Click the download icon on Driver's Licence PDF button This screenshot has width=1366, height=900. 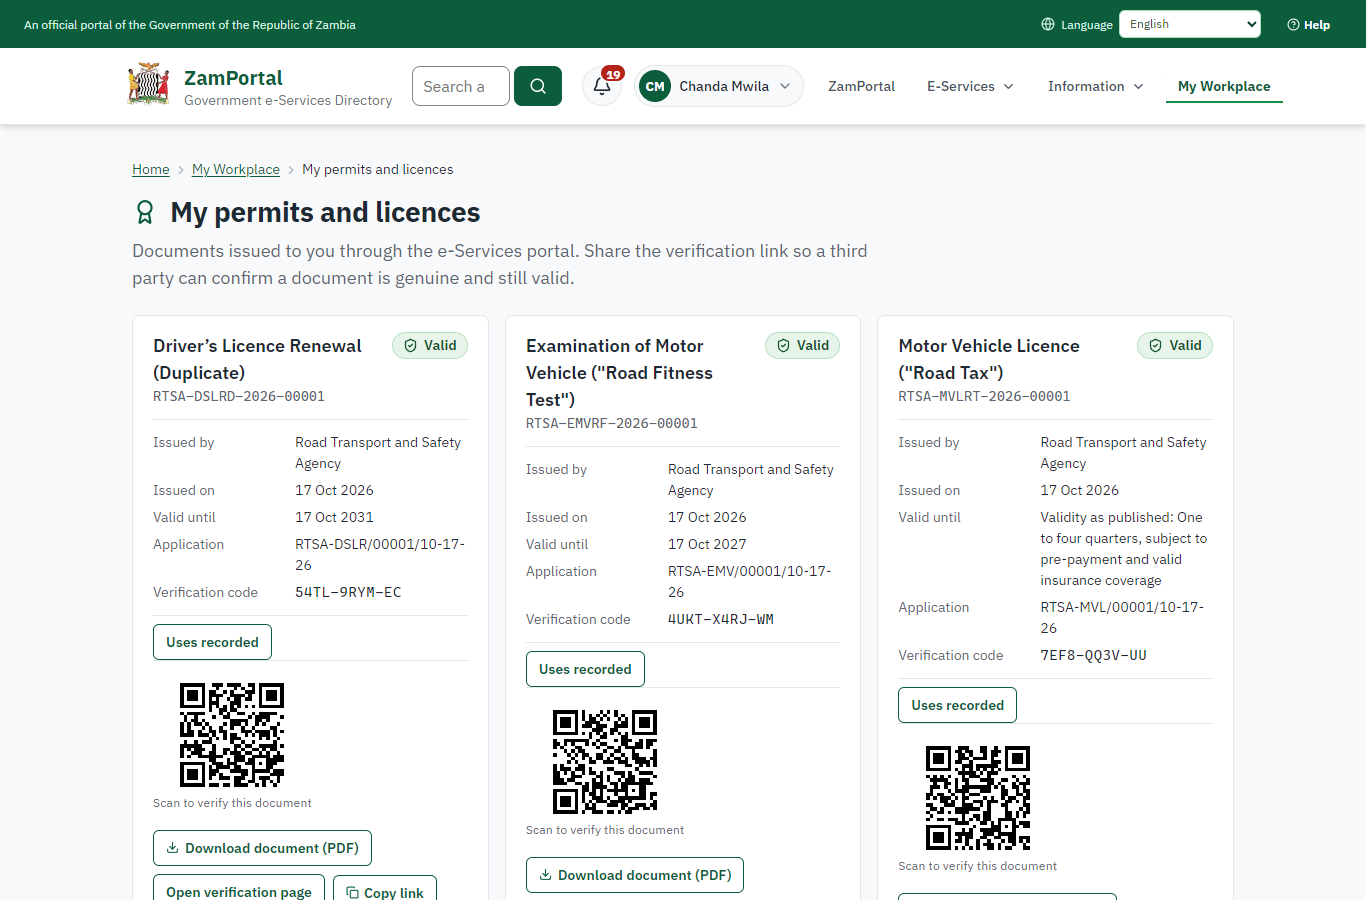click(x=172, y=848)
